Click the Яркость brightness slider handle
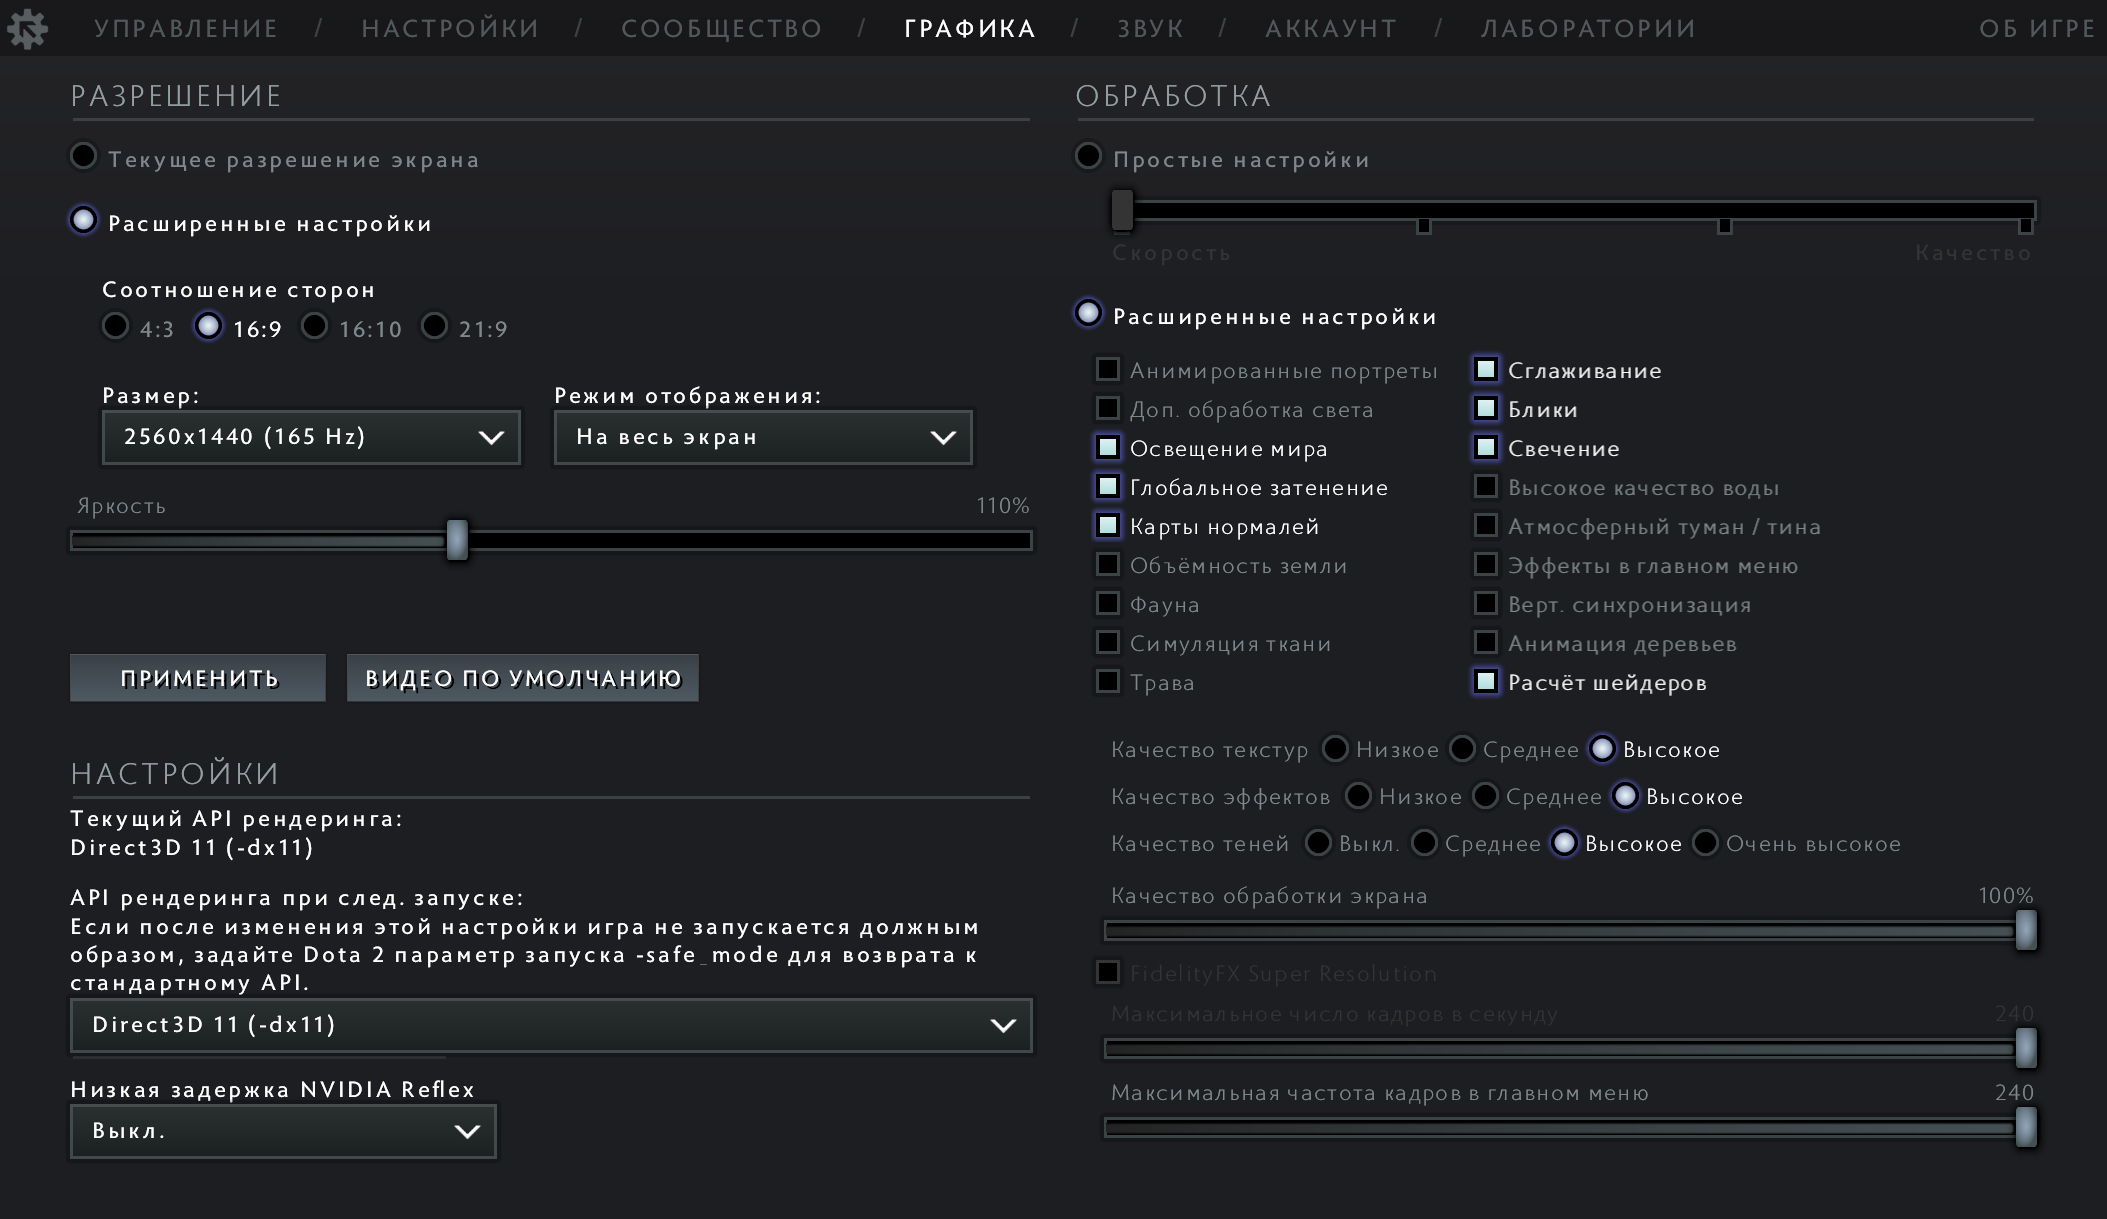Image resolution: width=2107 pixels, height=1219 pixels. [x=457, y=540]
